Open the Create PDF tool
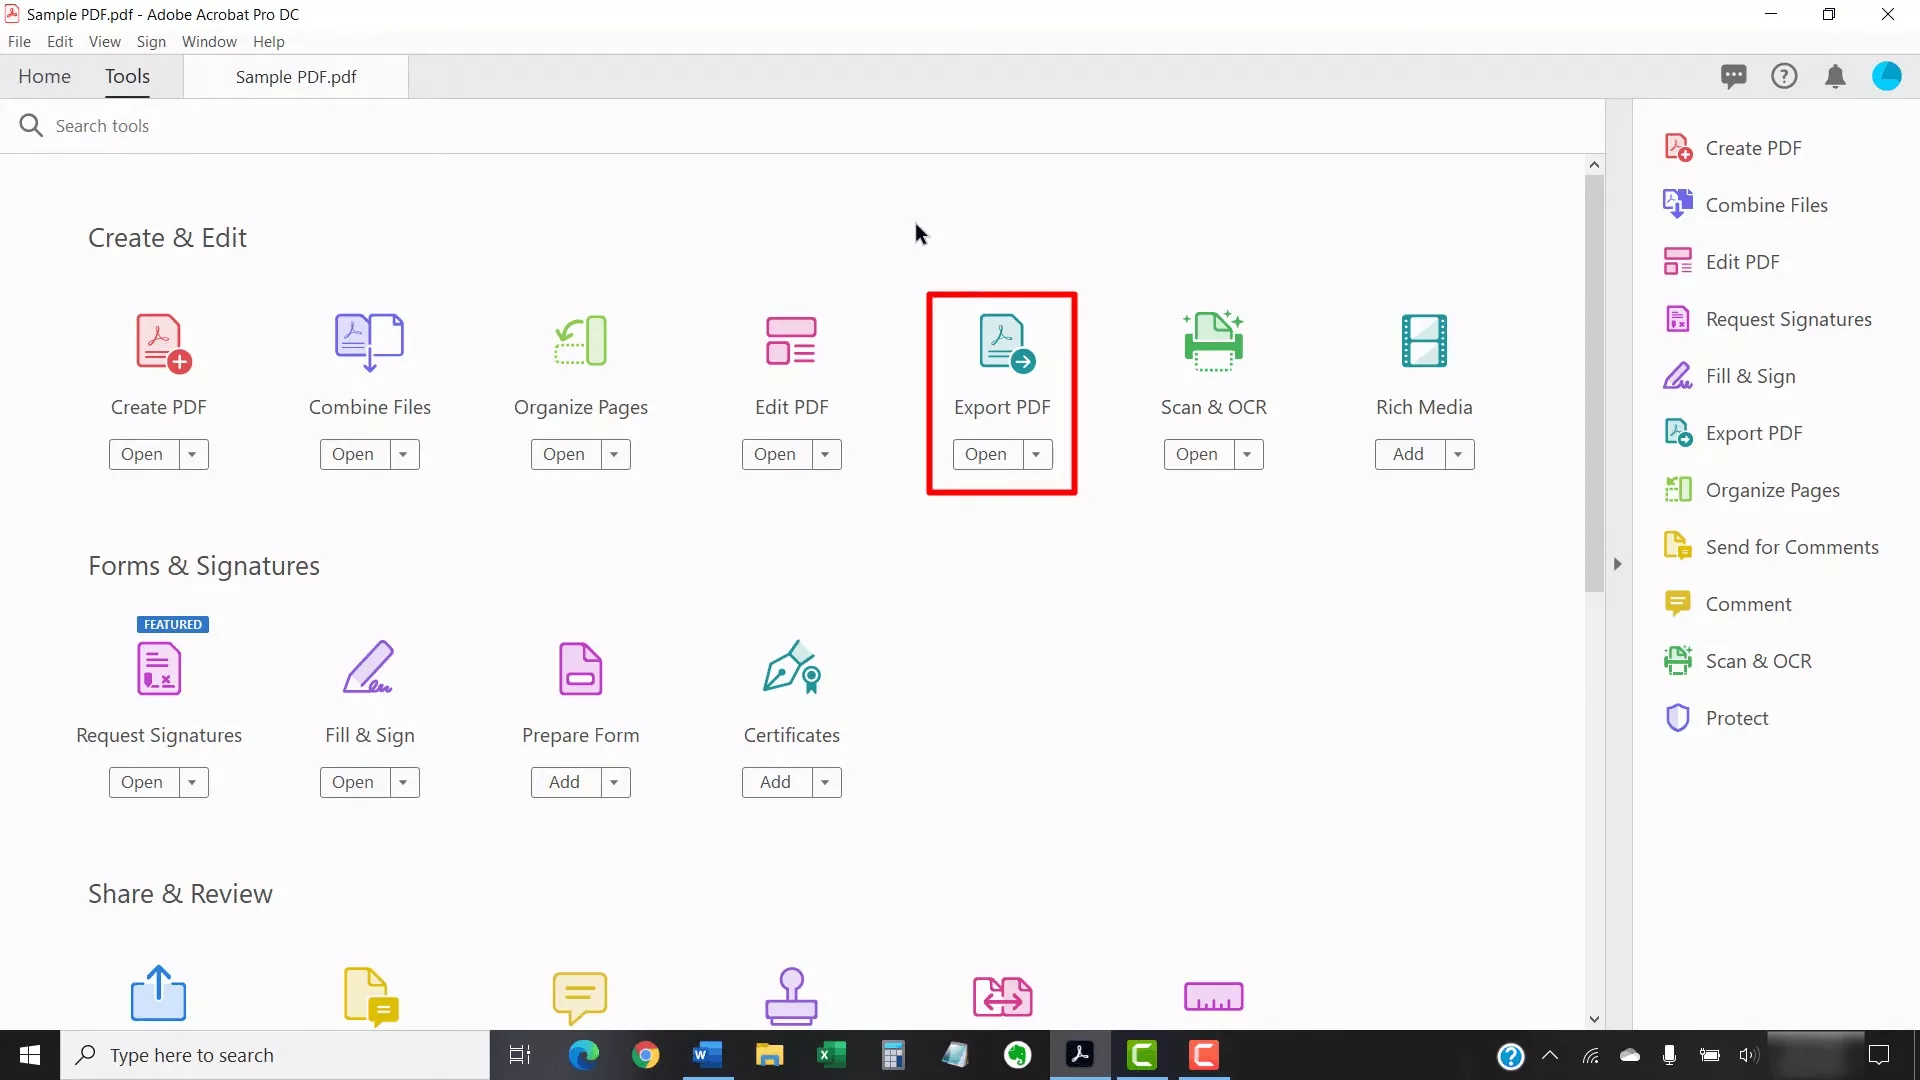This screenshot has width=1920, height=1080. click(x=141, y=454)
